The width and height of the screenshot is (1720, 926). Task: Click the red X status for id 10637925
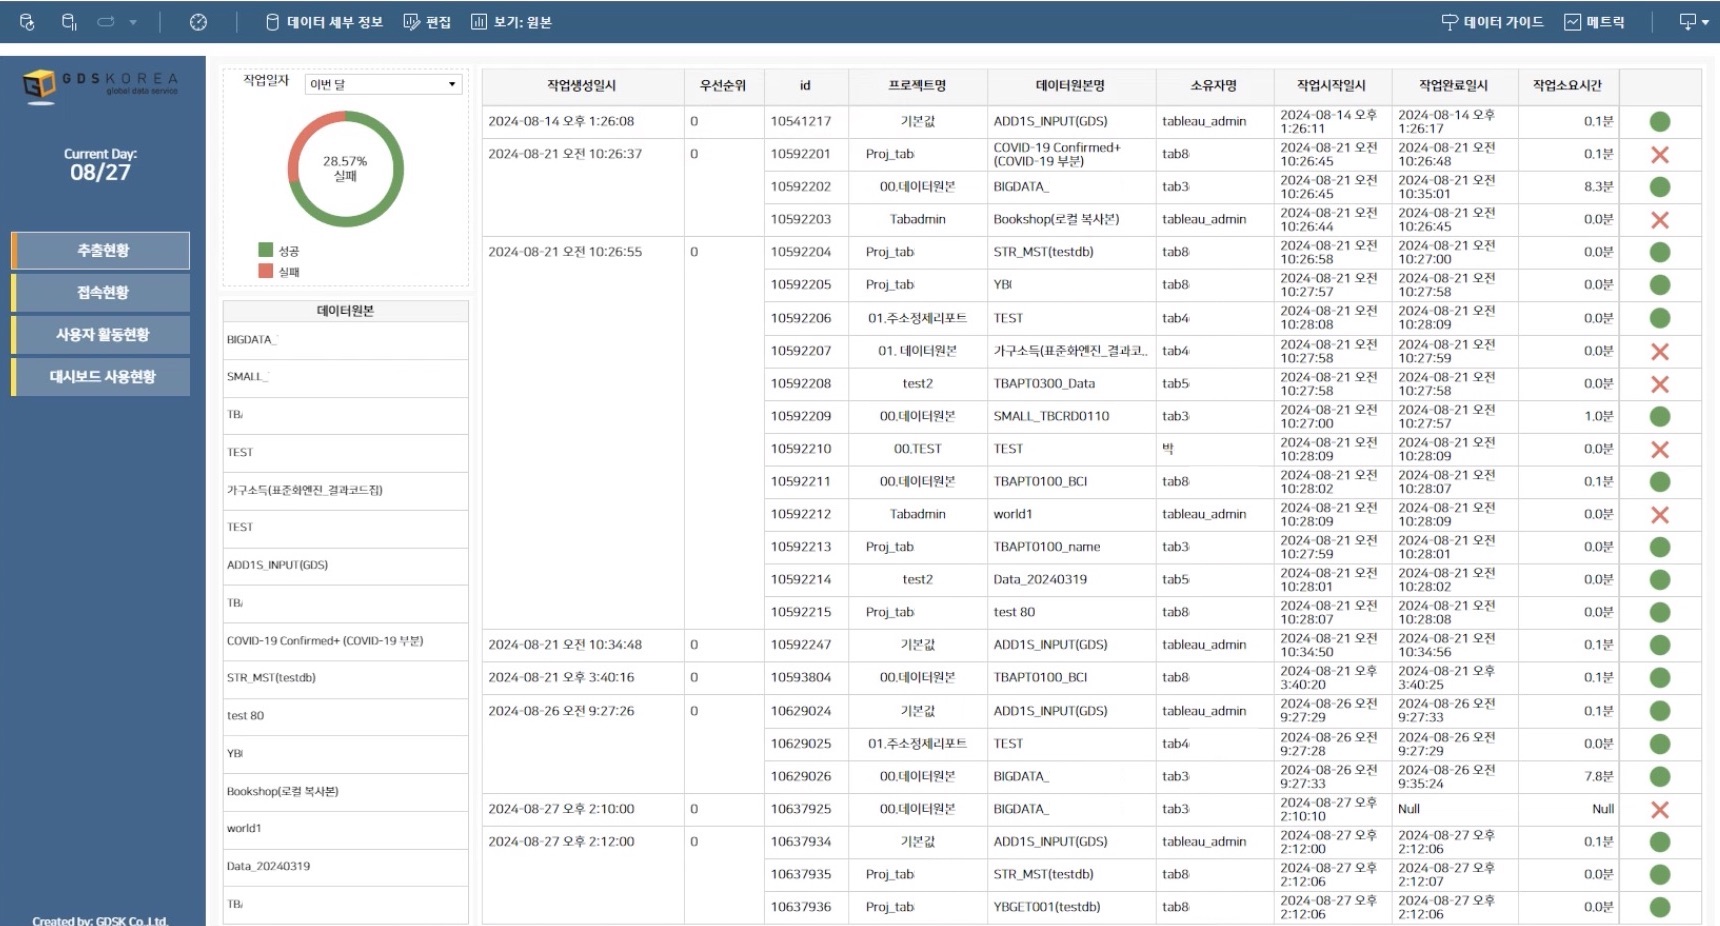(x=1660, y=809)
